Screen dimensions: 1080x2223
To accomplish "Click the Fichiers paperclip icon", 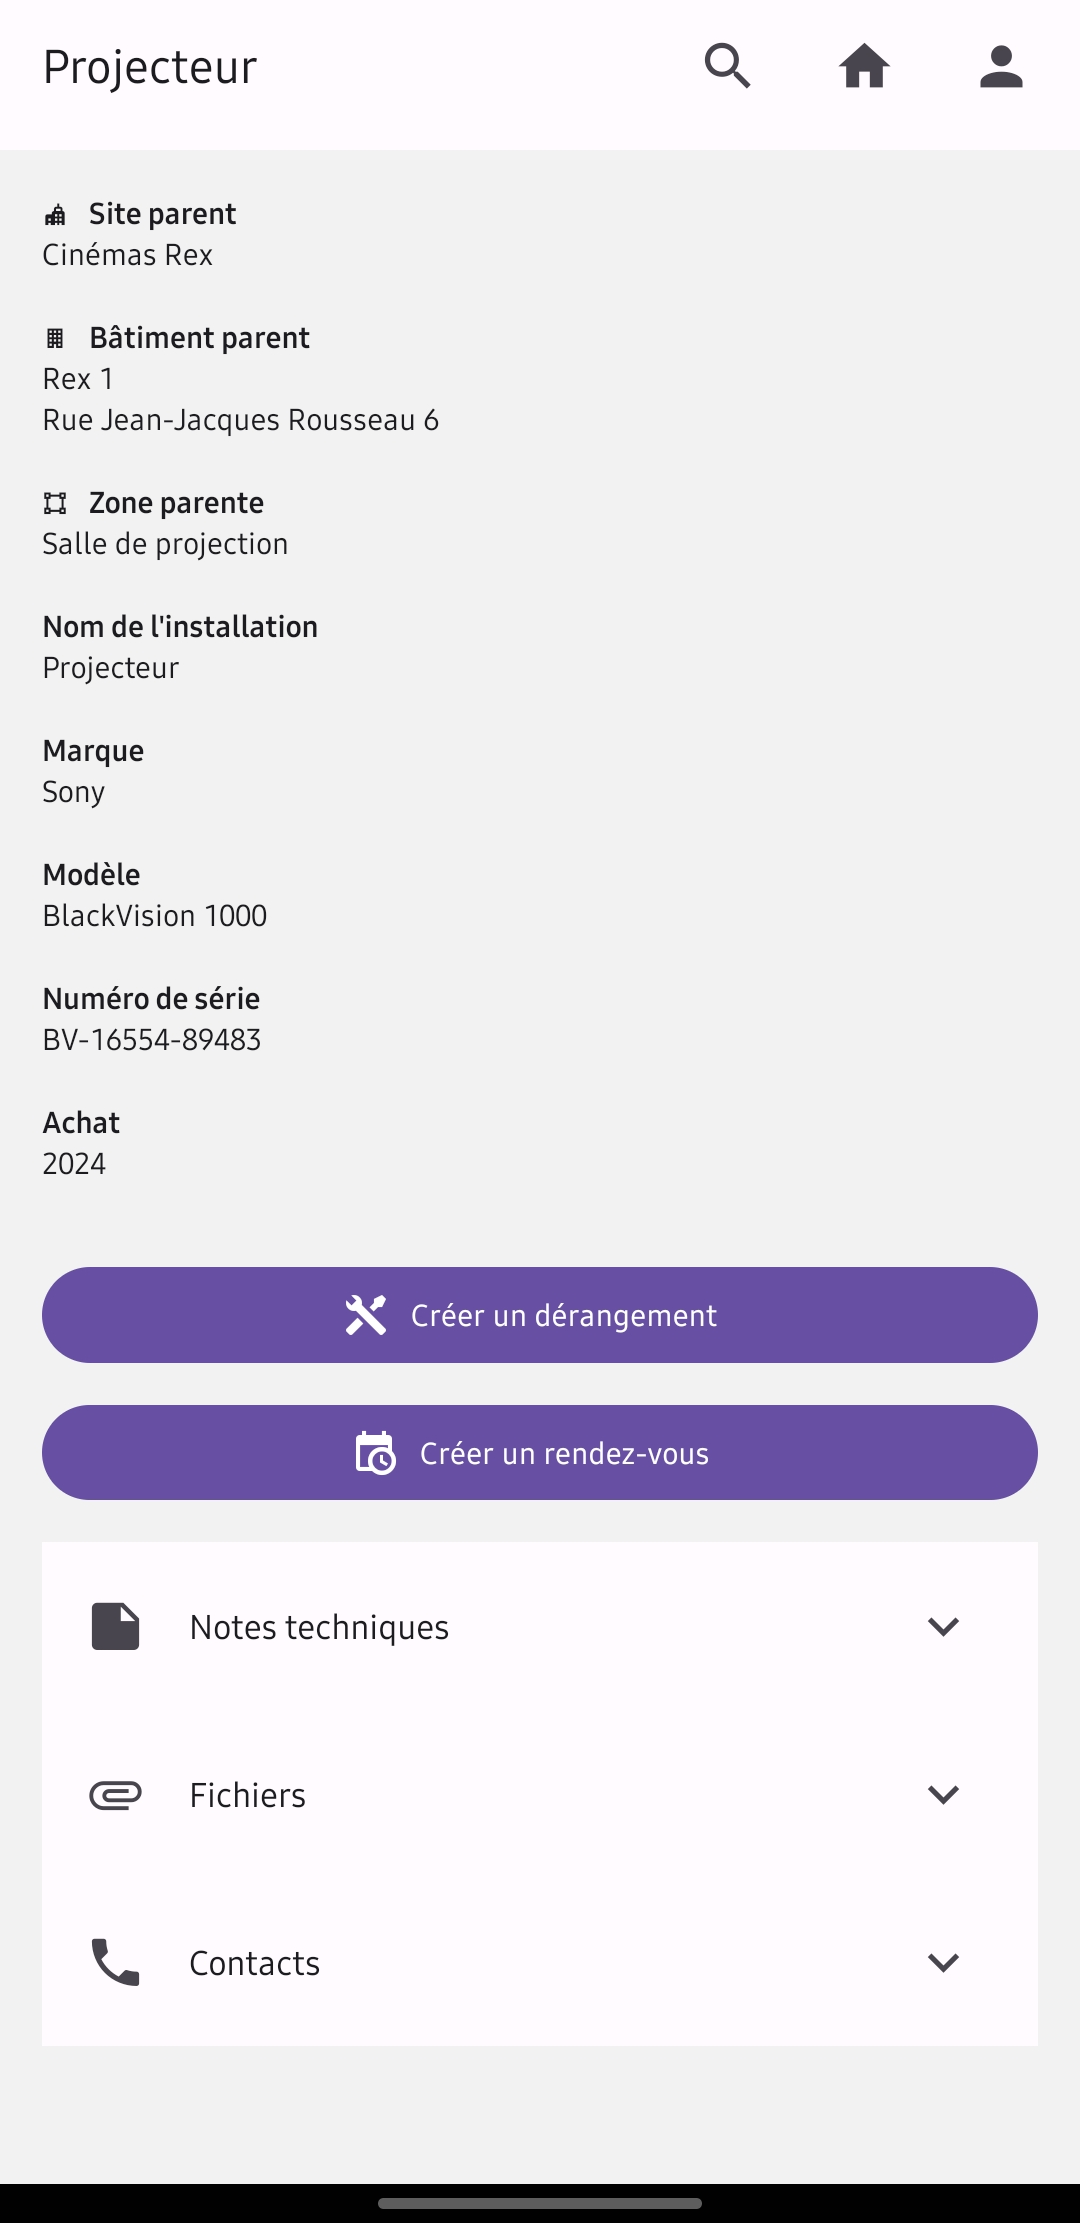I will pyautogui.click(x=116, y=1795).
